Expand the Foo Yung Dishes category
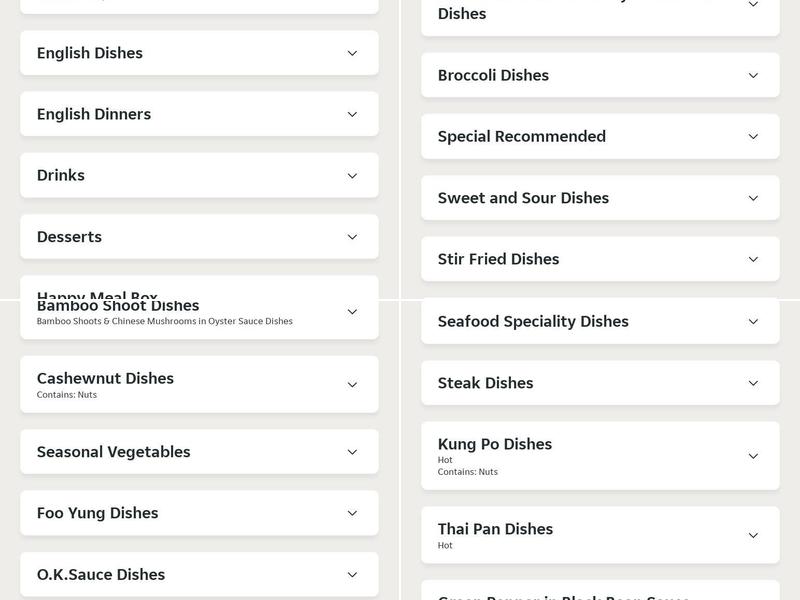 tap(200, 513)
